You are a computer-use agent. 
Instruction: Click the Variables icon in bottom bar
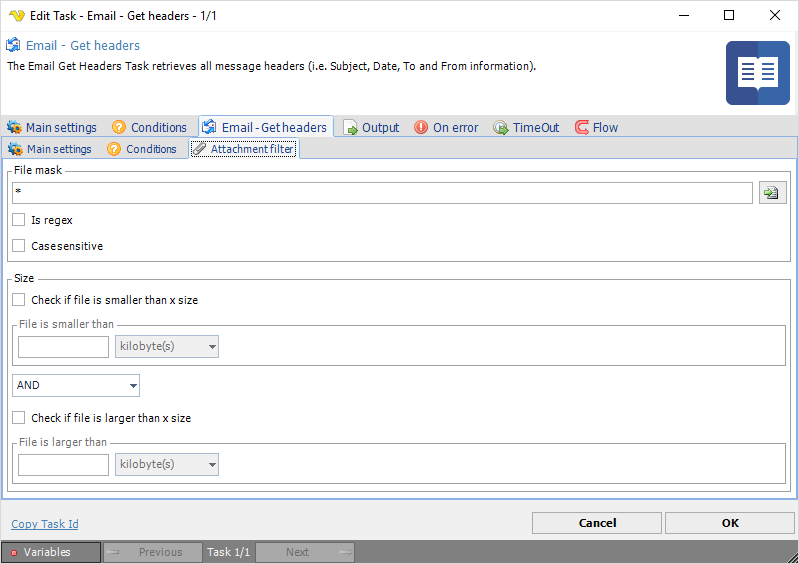(x=14, y=552)
